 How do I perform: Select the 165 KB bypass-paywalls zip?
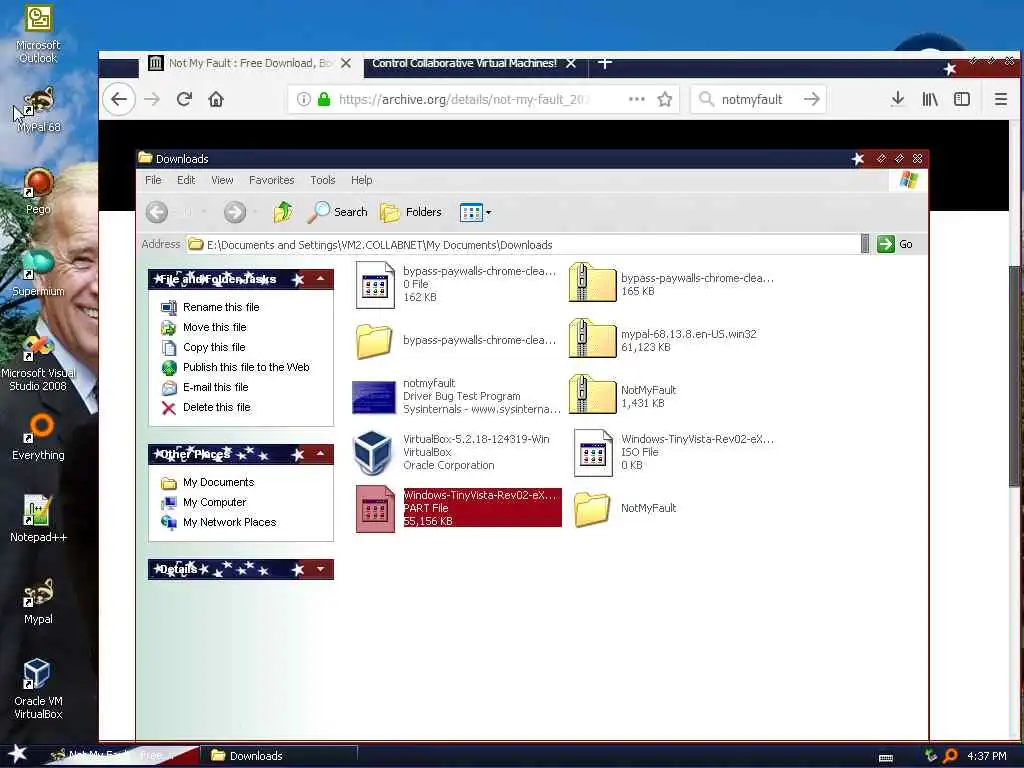tap(671, 284)
